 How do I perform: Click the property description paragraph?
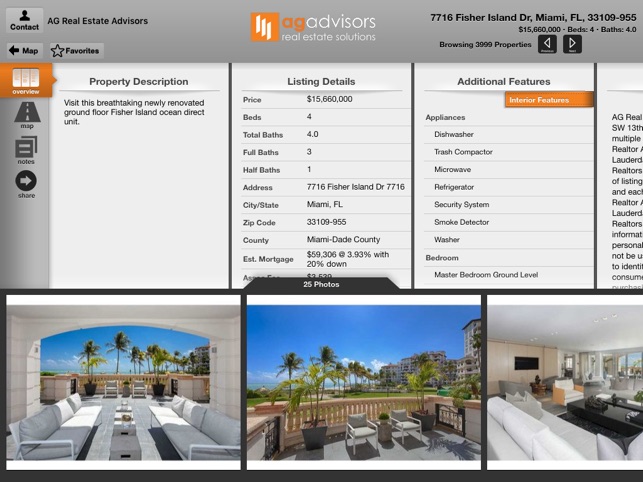tap(134, 112)
